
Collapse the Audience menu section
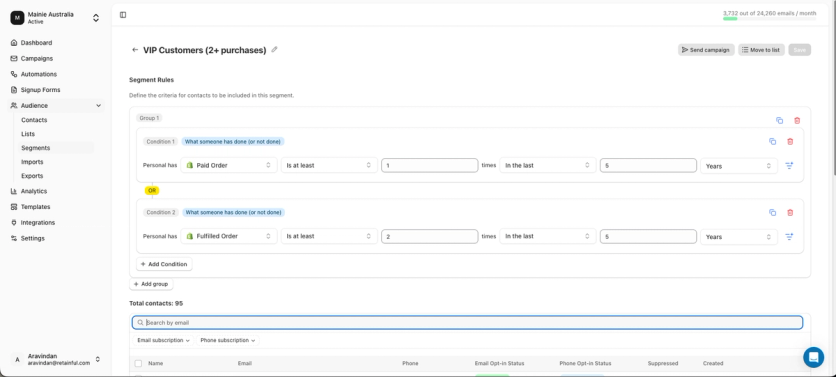click(99, 106)
